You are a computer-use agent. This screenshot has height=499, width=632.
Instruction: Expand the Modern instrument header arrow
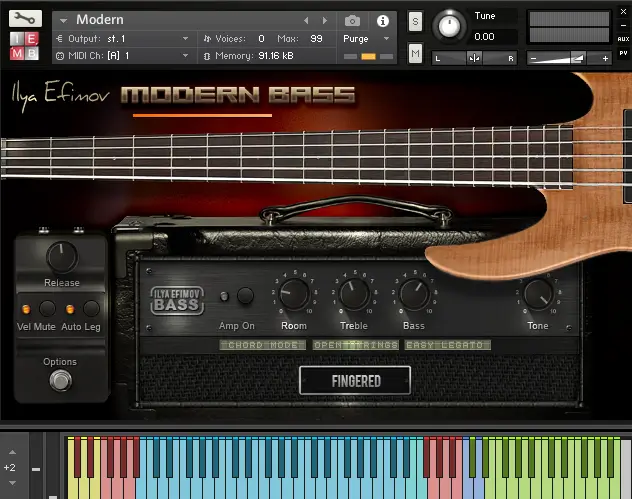point(63,20)
